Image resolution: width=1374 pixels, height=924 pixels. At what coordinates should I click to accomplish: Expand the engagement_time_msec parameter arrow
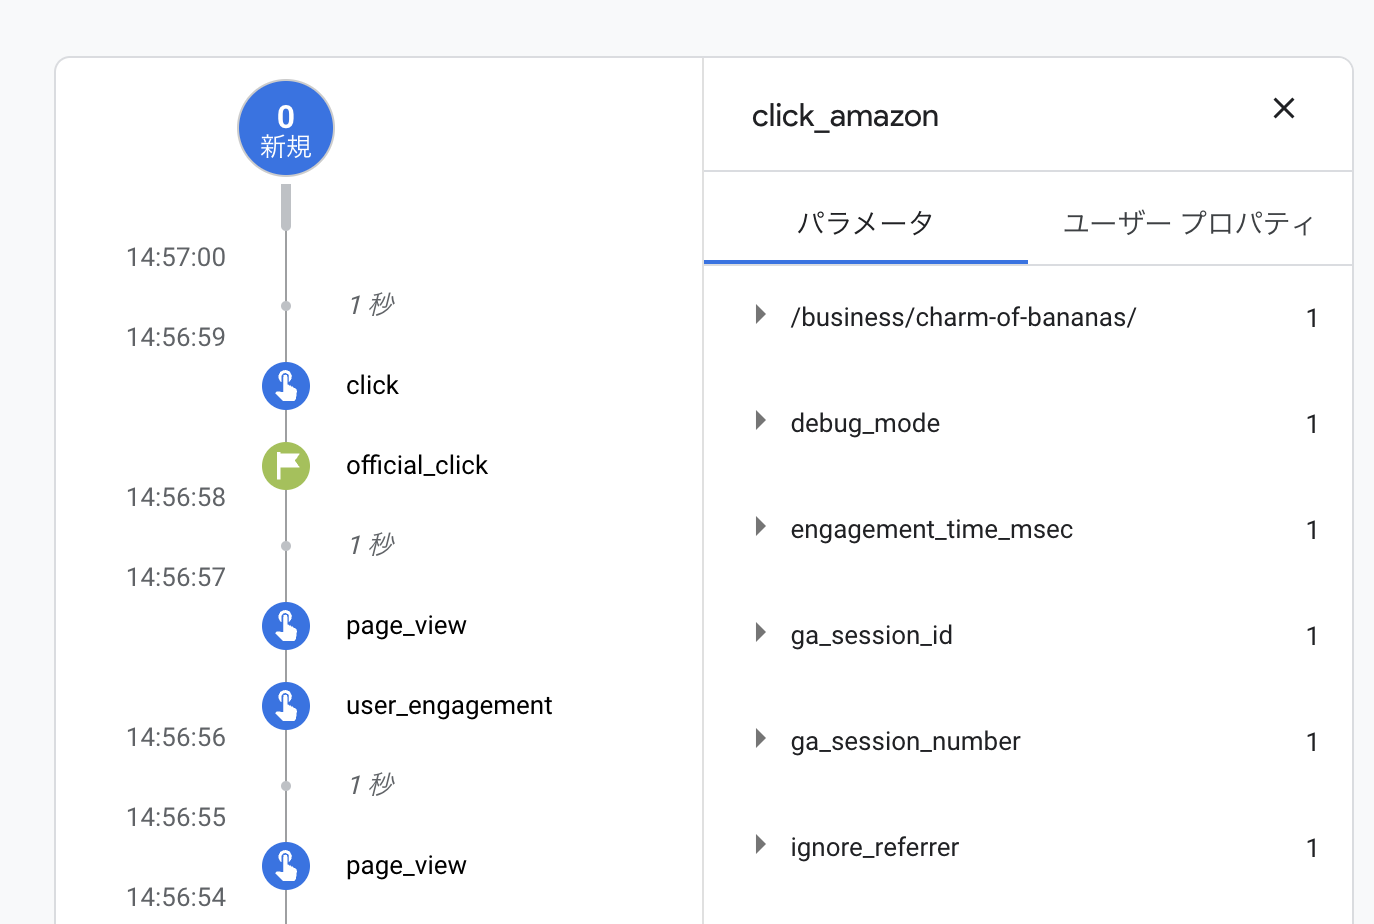pos(761,527)
